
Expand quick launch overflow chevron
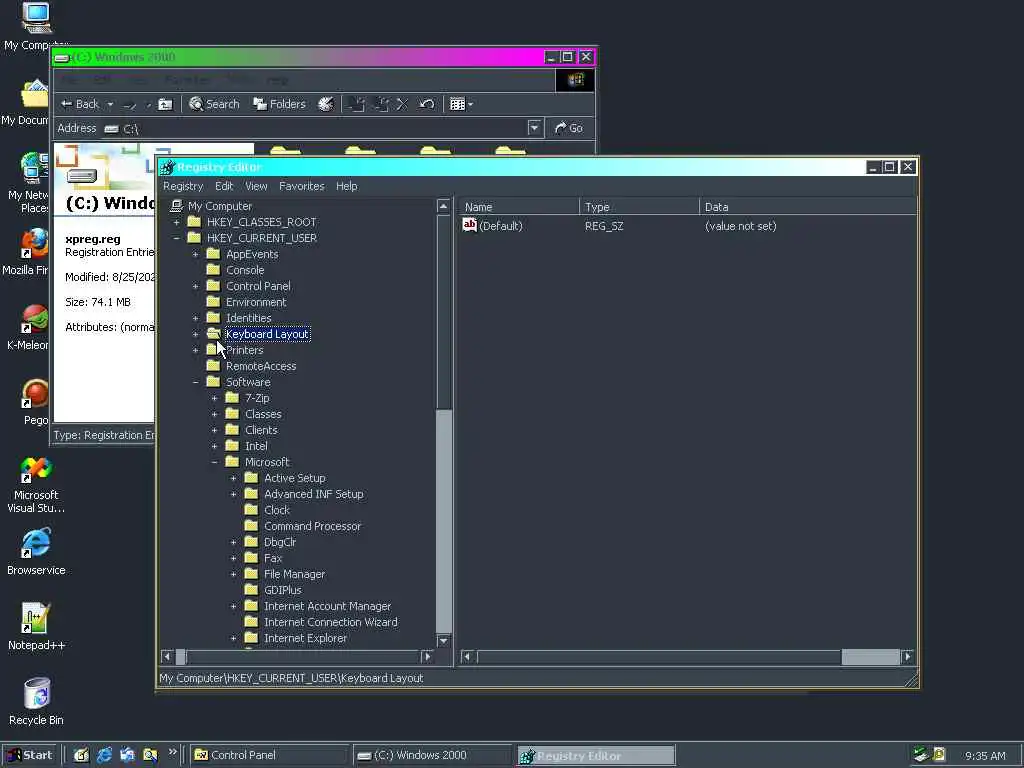[172, 752]
